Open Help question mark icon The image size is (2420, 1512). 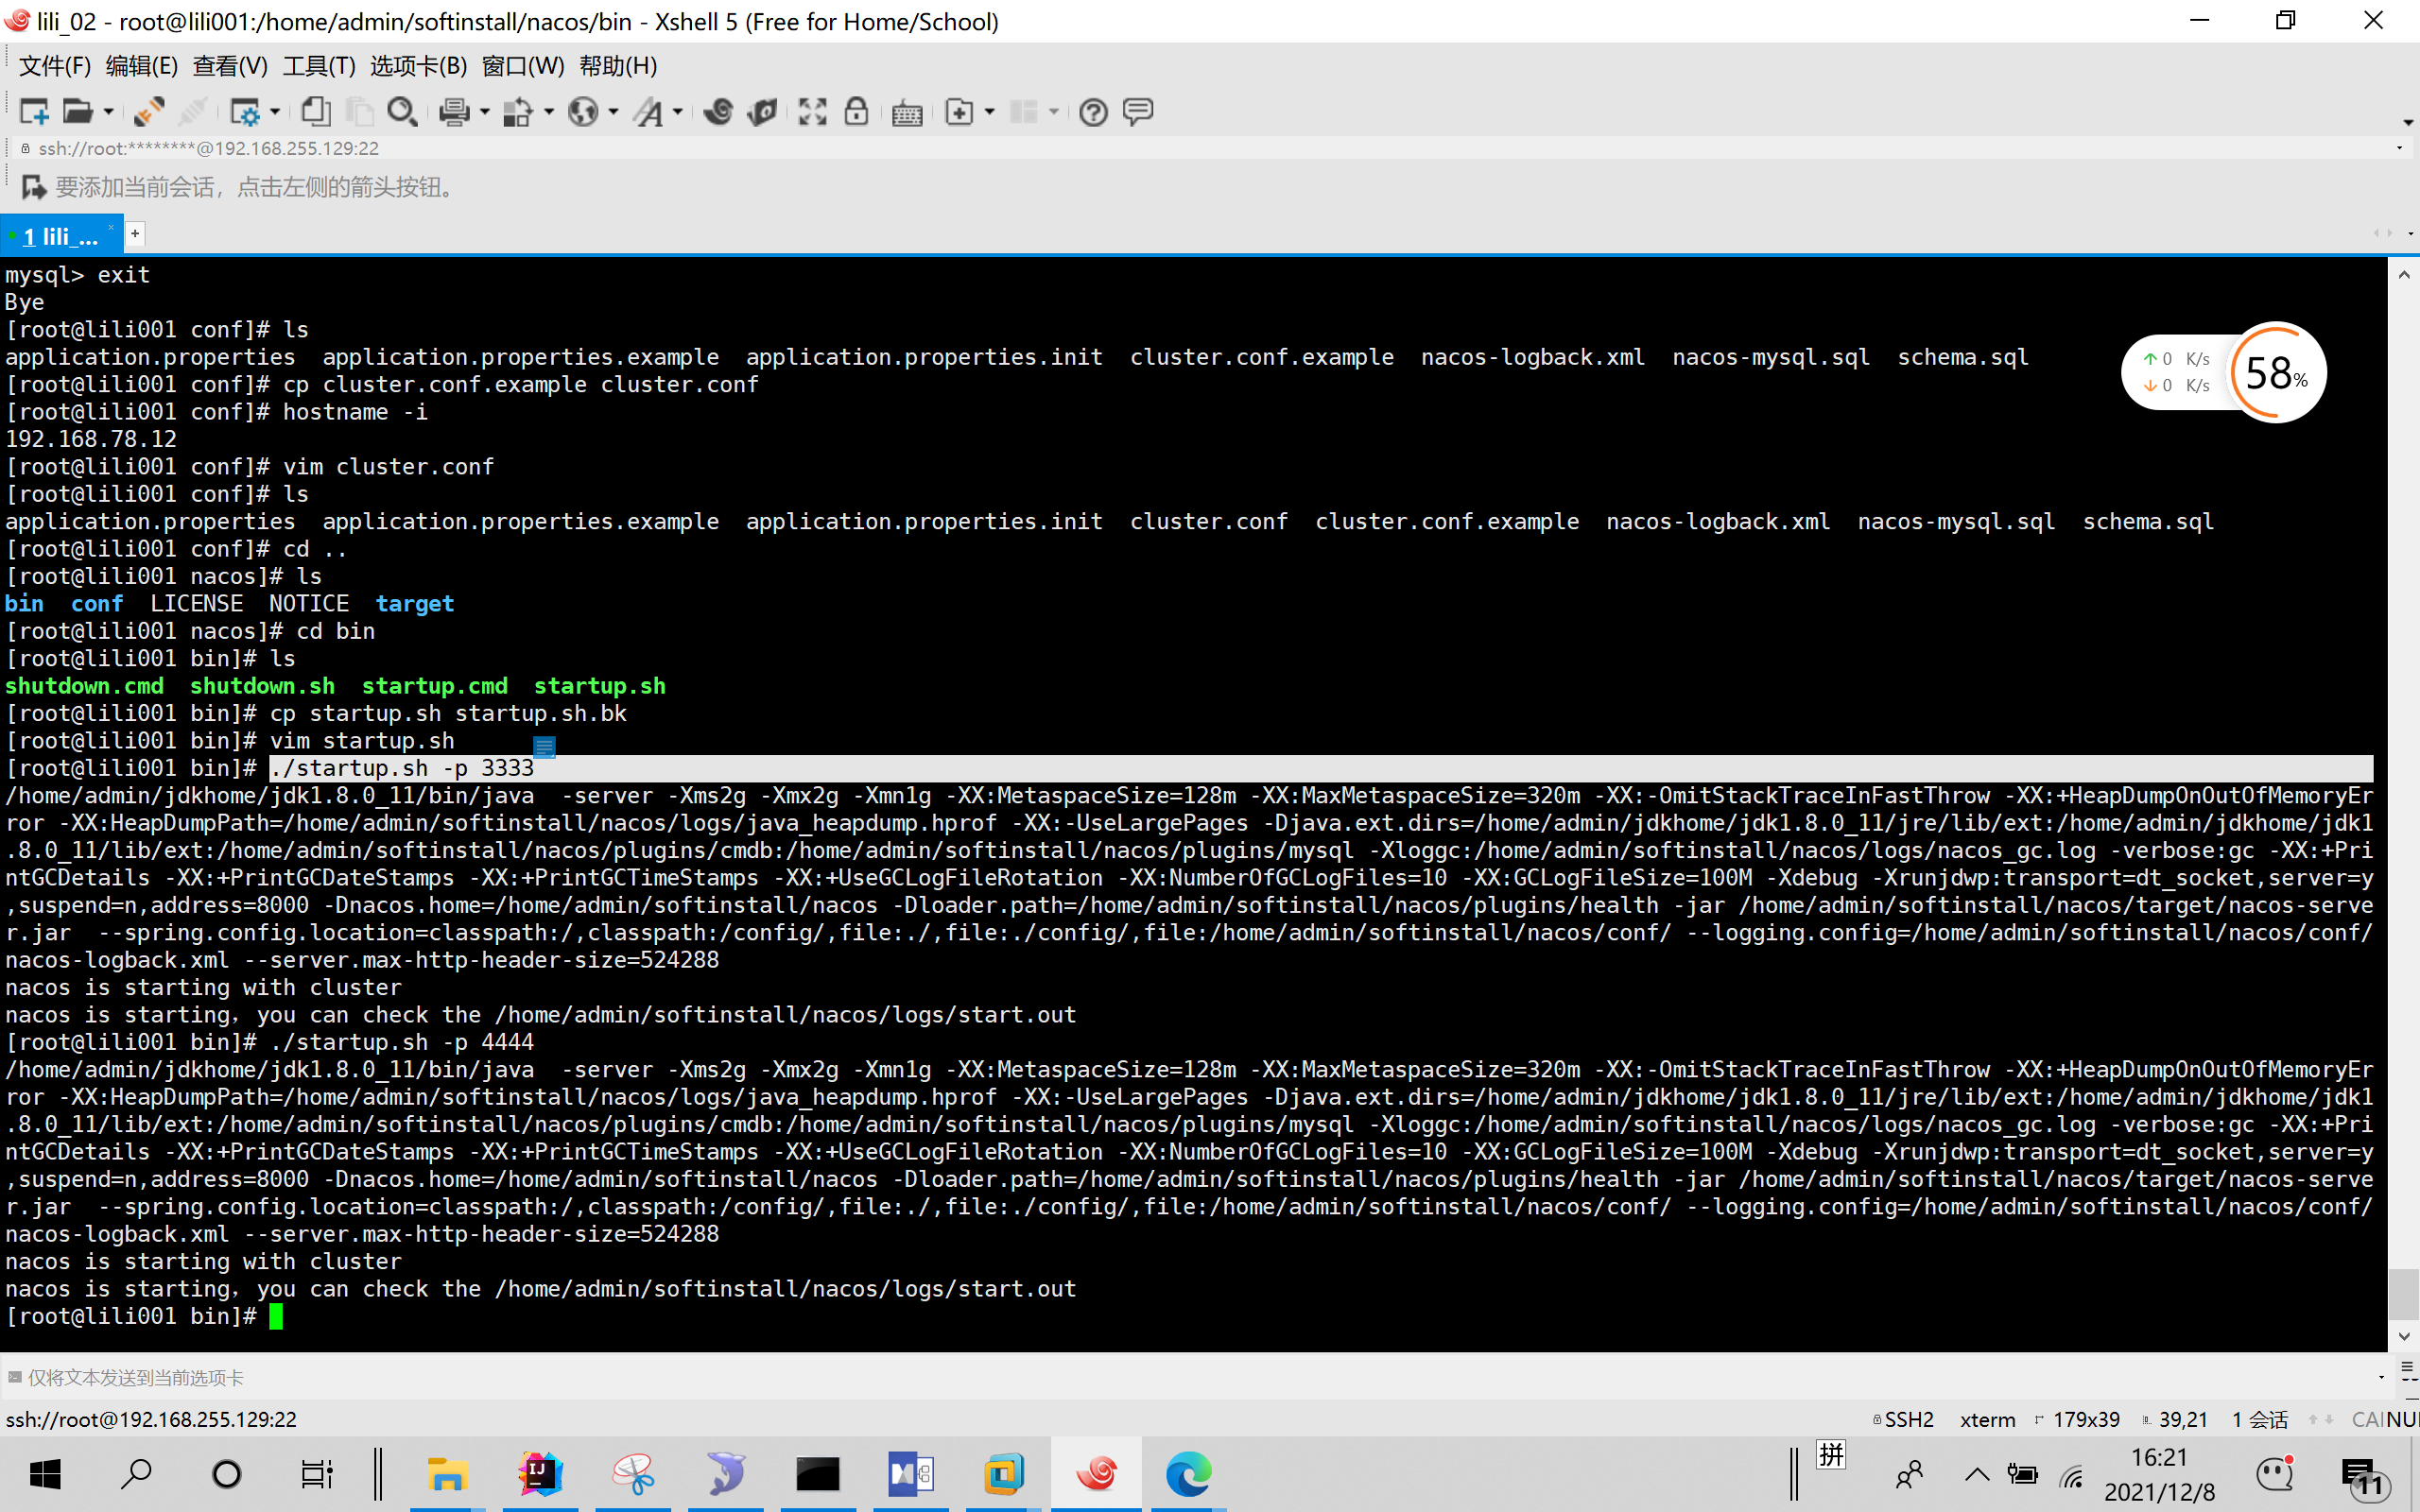pos(1093,112)
